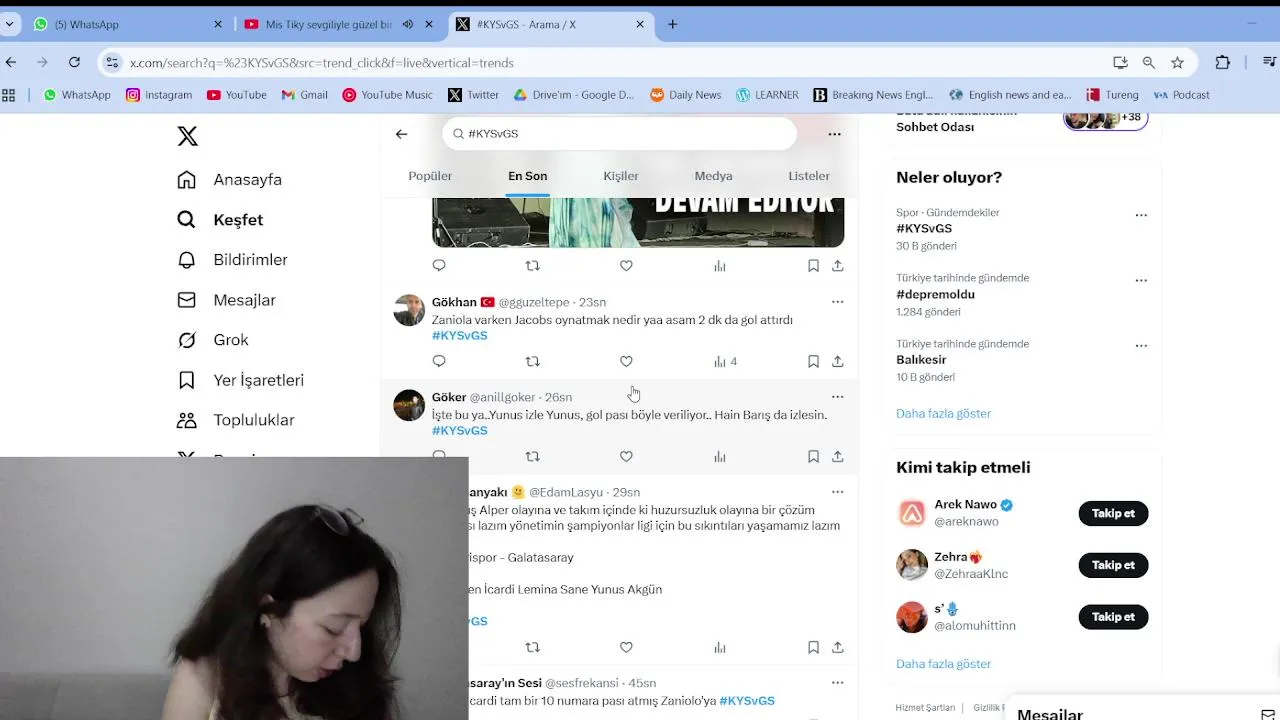Reply to Gökhan's tweet
The width and height of the screenshot is (1280, 720).
pyautogui.click(x=439, y=361)
